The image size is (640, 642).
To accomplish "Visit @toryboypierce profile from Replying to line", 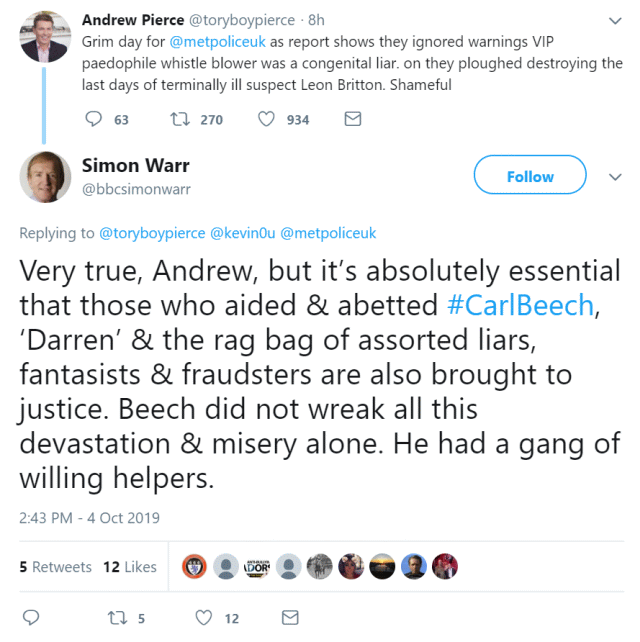I will pos(151,233).
